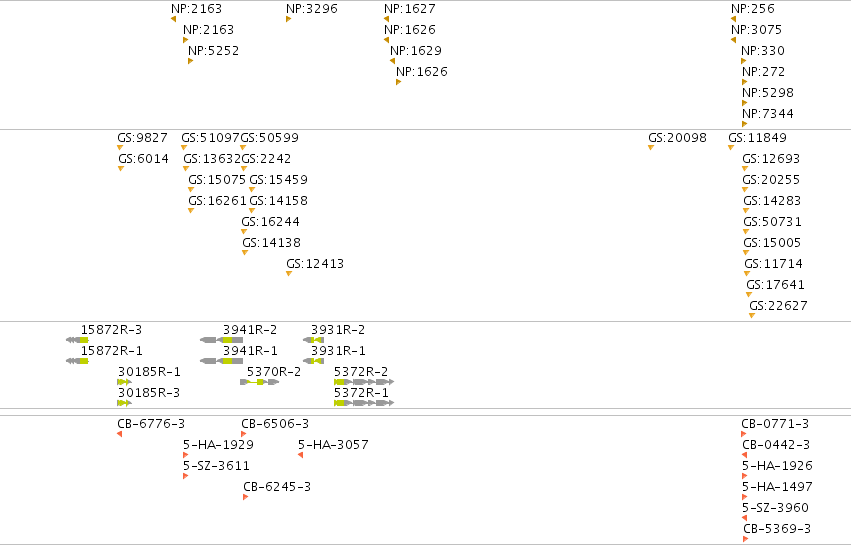Click the CB-0771-3 label
This screenshot has height=545, width=851.
point(775,424)
